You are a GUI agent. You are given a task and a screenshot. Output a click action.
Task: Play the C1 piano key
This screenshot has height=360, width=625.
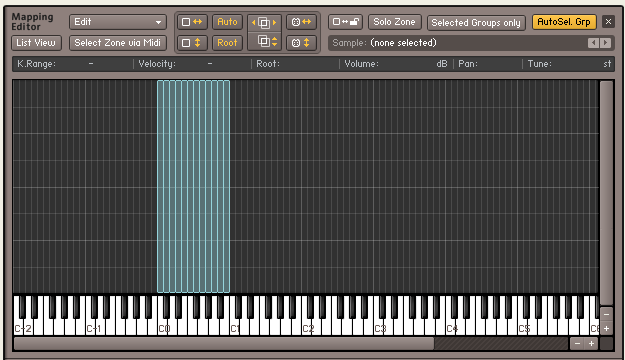tap(235, 327)
